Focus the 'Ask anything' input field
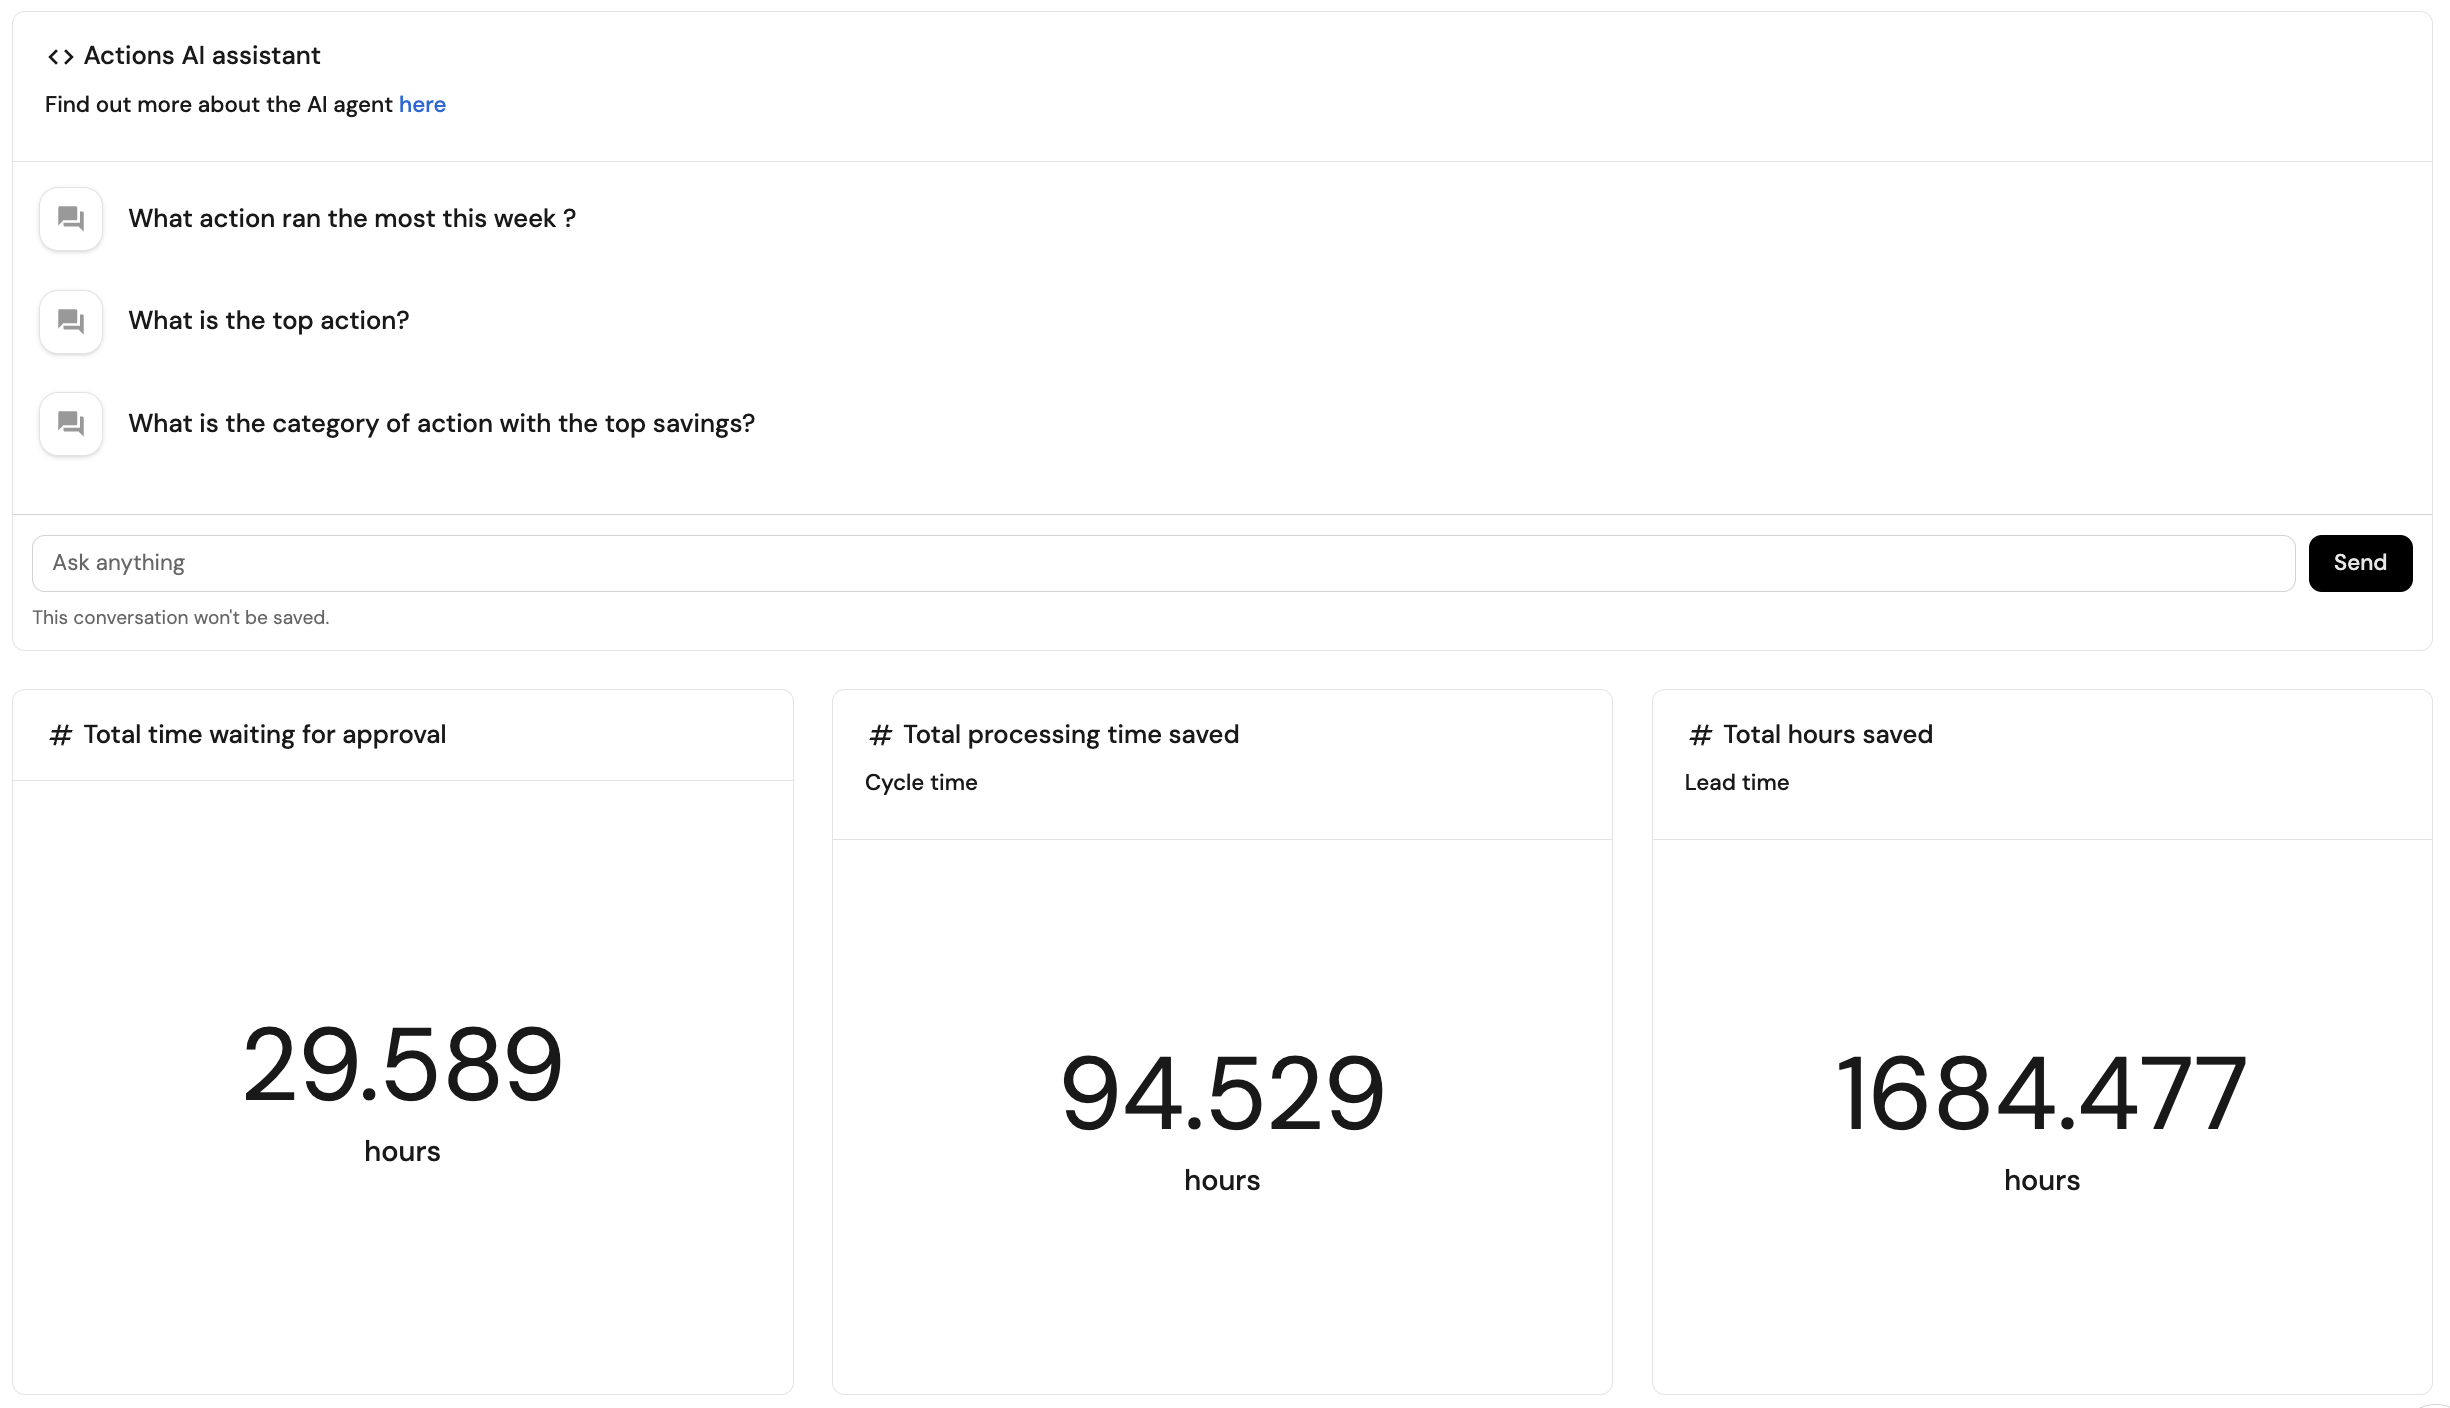Image resolution: width=2450 pixels, height=1408 pixels. pyautogui.click(x=1162, y=563)
